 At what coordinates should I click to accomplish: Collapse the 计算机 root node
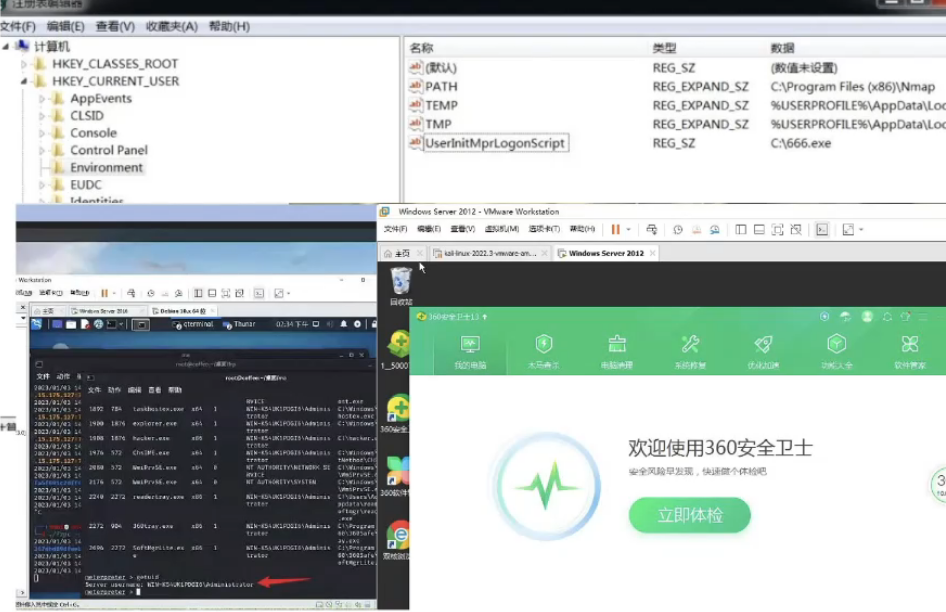pos(5,46)
